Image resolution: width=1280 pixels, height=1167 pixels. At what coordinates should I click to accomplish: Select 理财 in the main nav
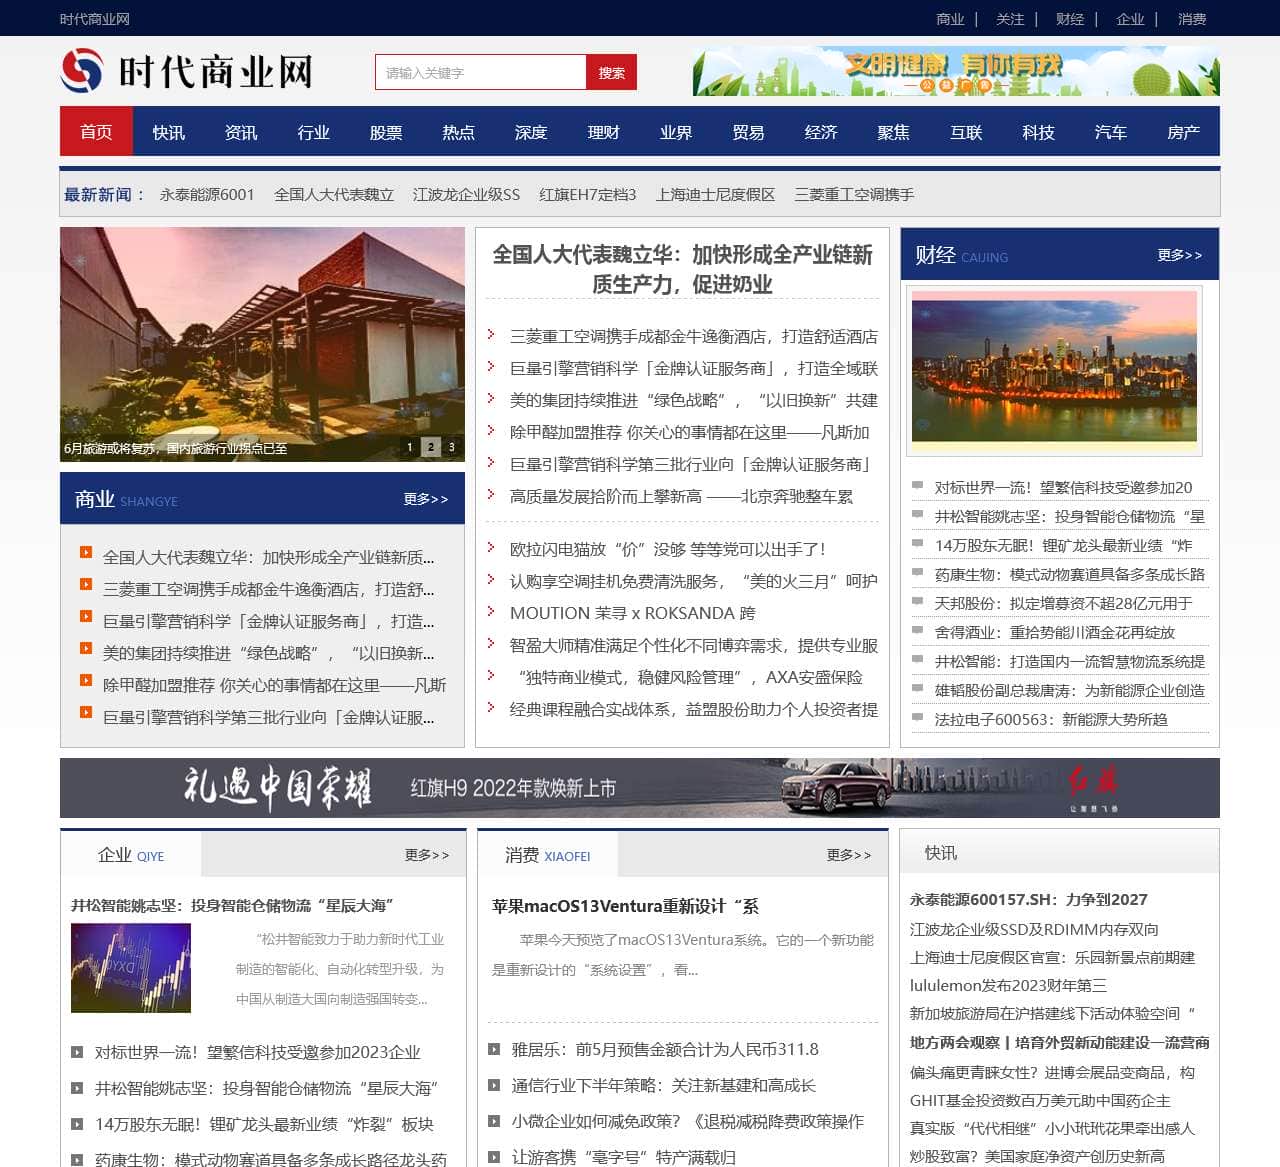[604, 132]
